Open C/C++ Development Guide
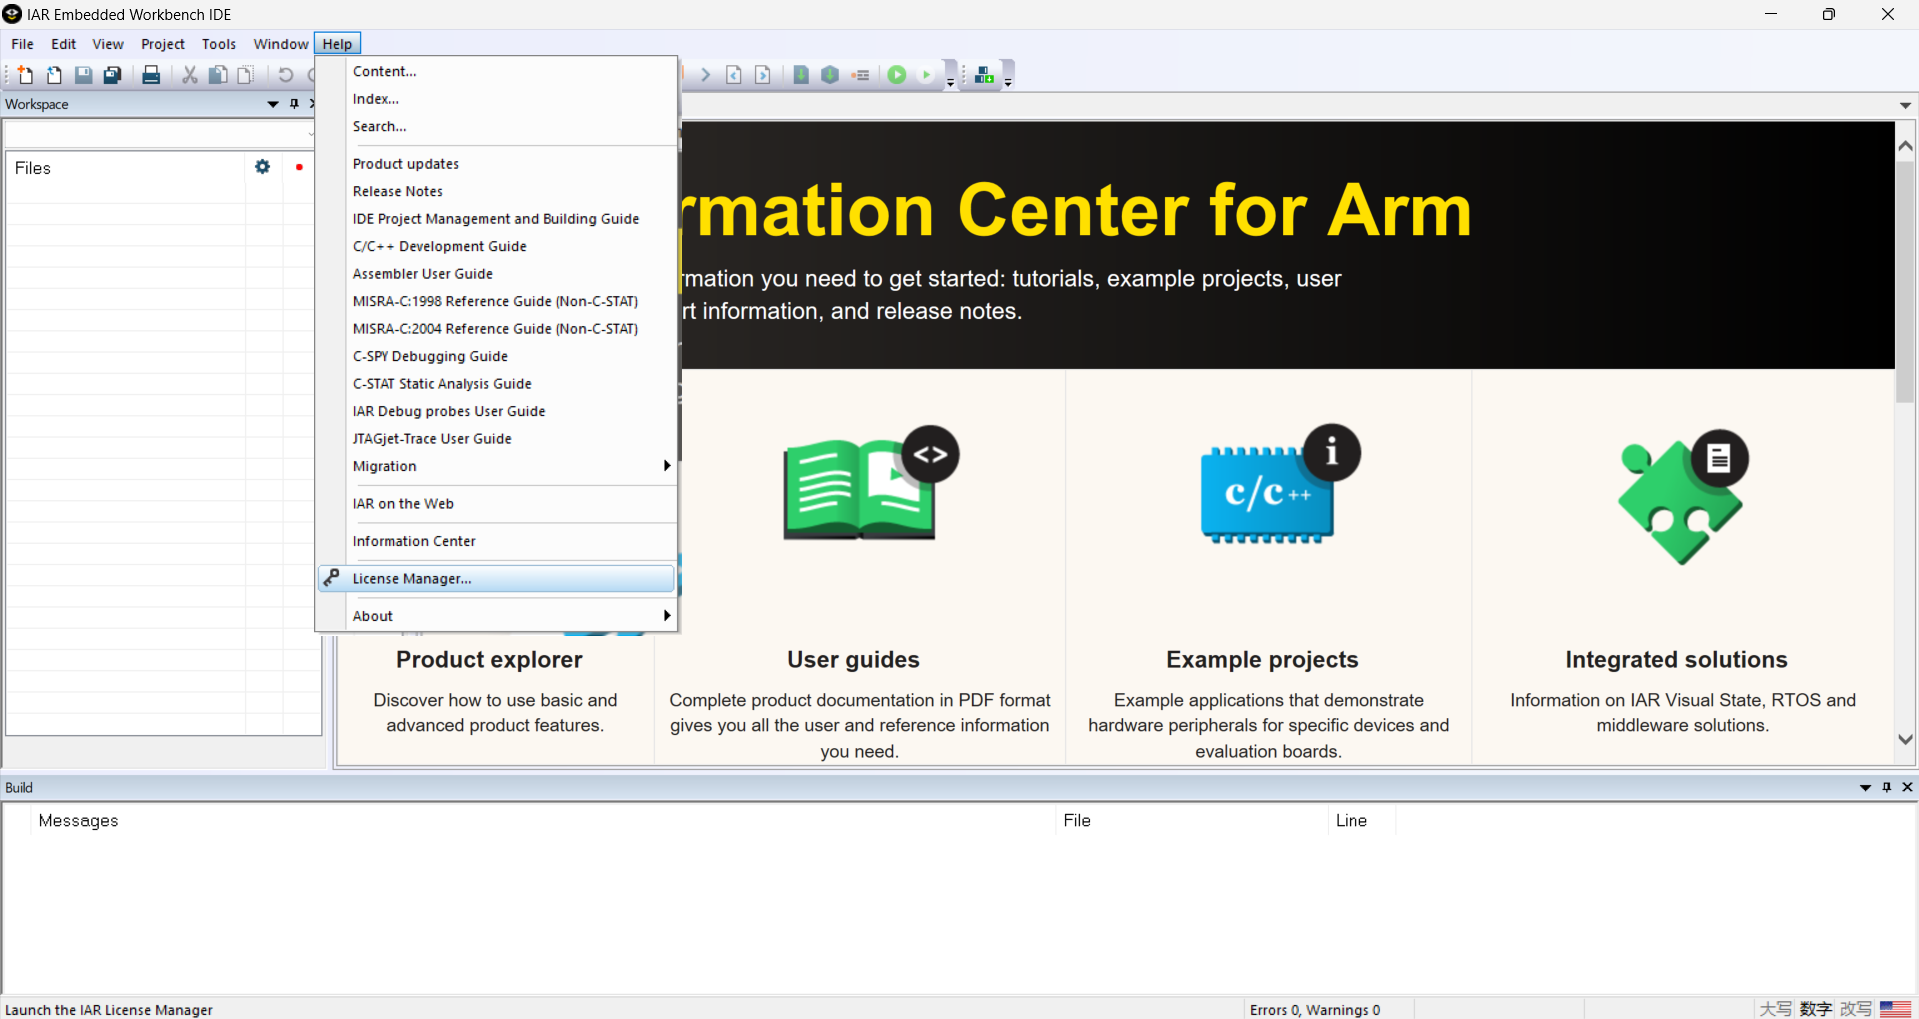The width and height of the screenshot is (1919, 1019). 496,247
